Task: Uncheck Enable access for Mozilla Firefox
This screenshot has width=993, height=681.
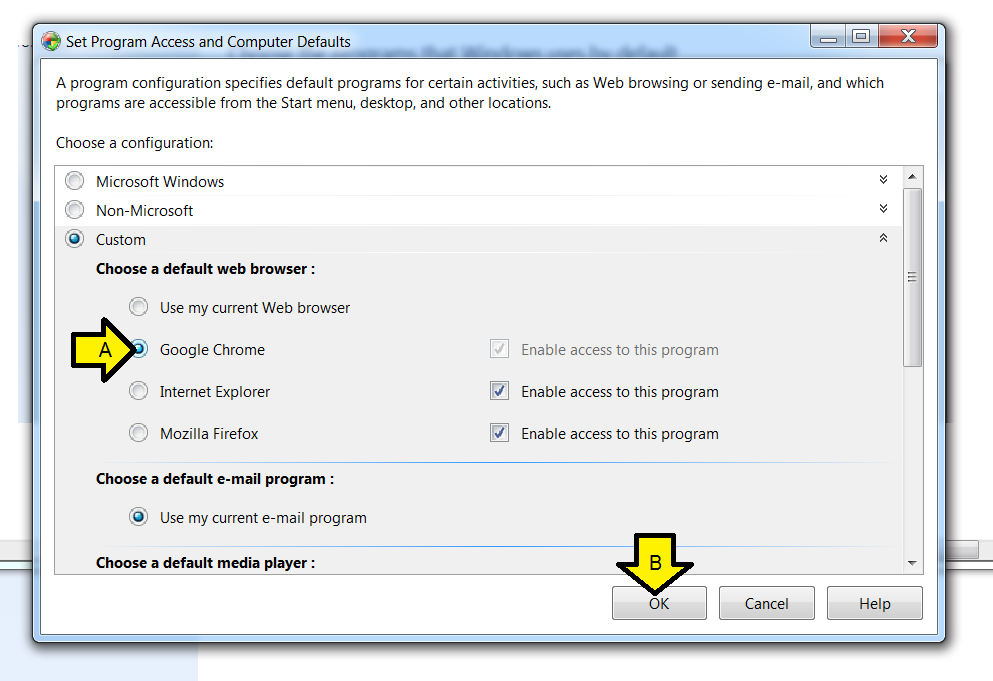Action: [499, 433]
